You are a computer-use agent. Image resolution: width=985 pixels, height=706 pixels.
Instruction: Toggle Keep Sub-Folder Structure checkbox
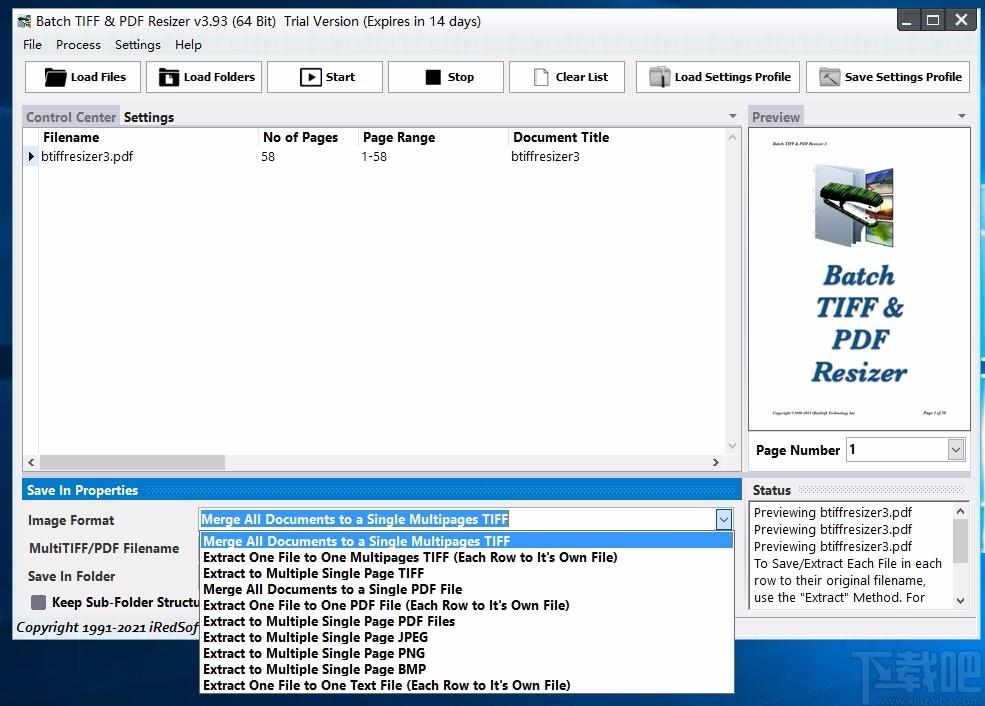click(x=38, y=602)
